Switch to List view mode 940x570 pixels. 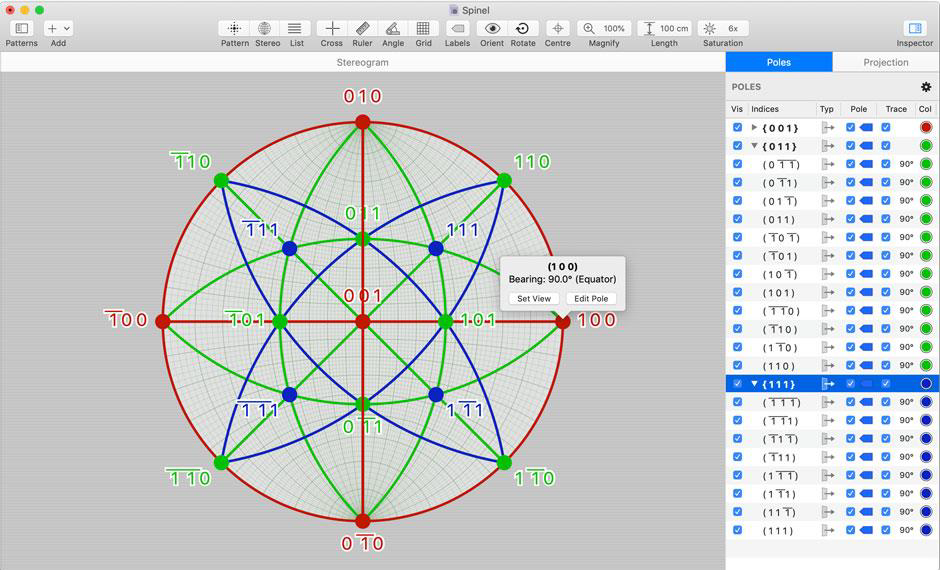pos(294,28)
